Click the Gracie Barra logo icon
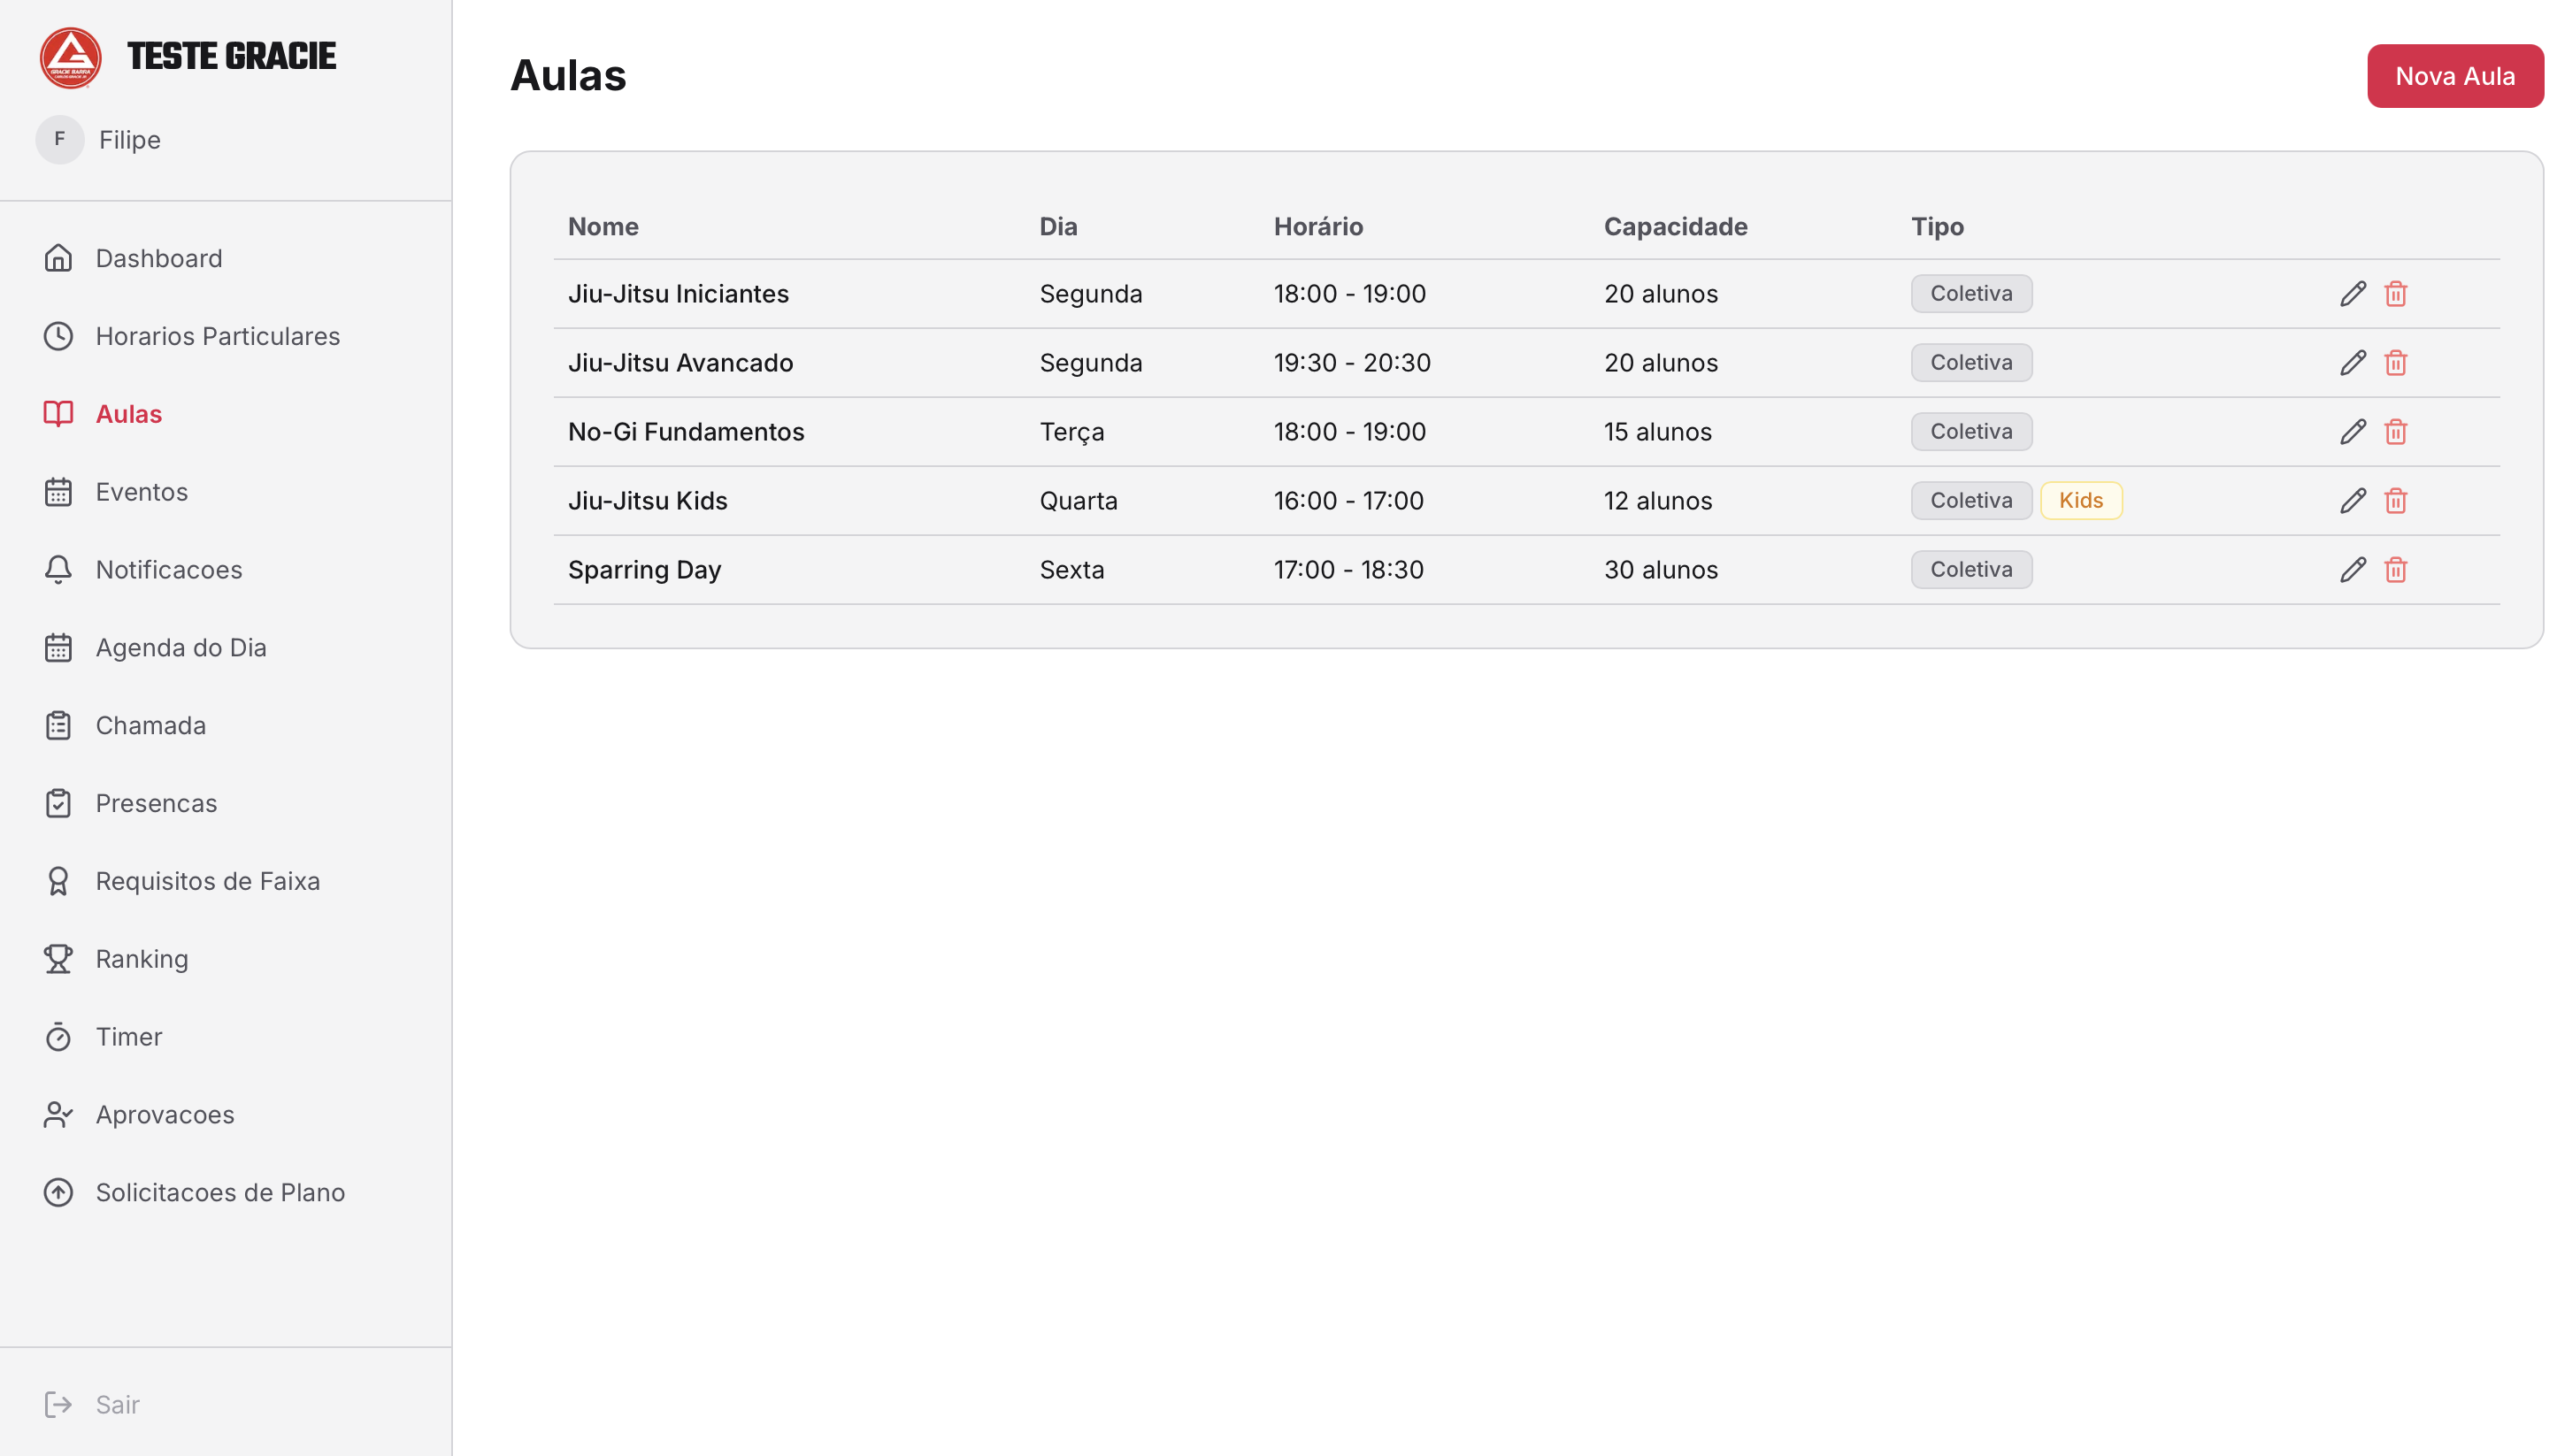This screenshot has width=2557, height=1456. coord(70,57)
